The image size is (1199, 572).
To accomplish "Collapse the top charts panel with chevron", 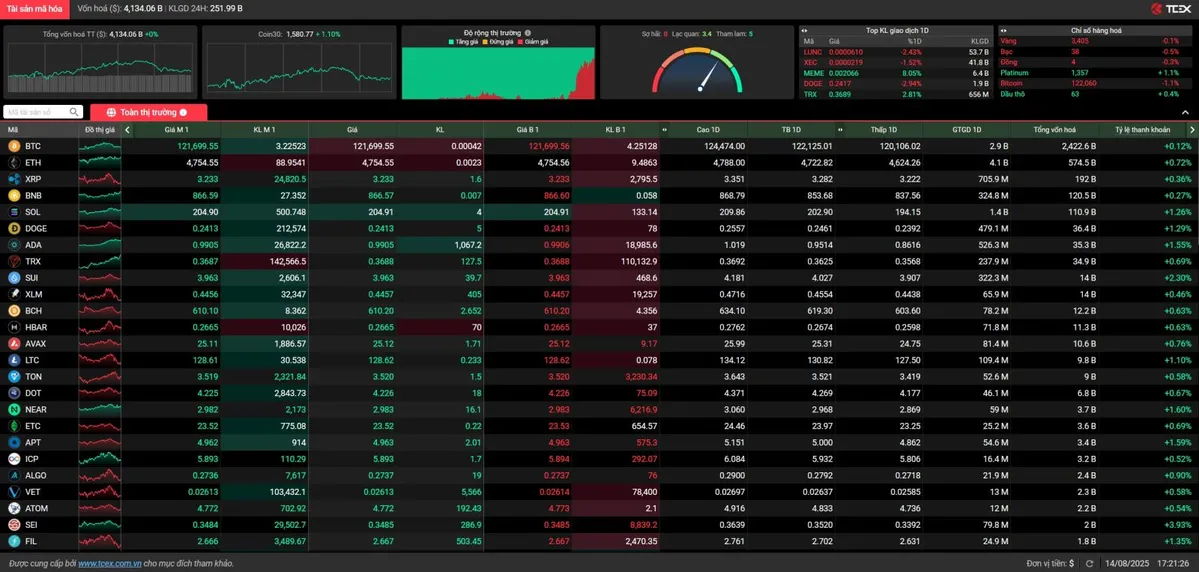I will click(x=1185, y=113).
